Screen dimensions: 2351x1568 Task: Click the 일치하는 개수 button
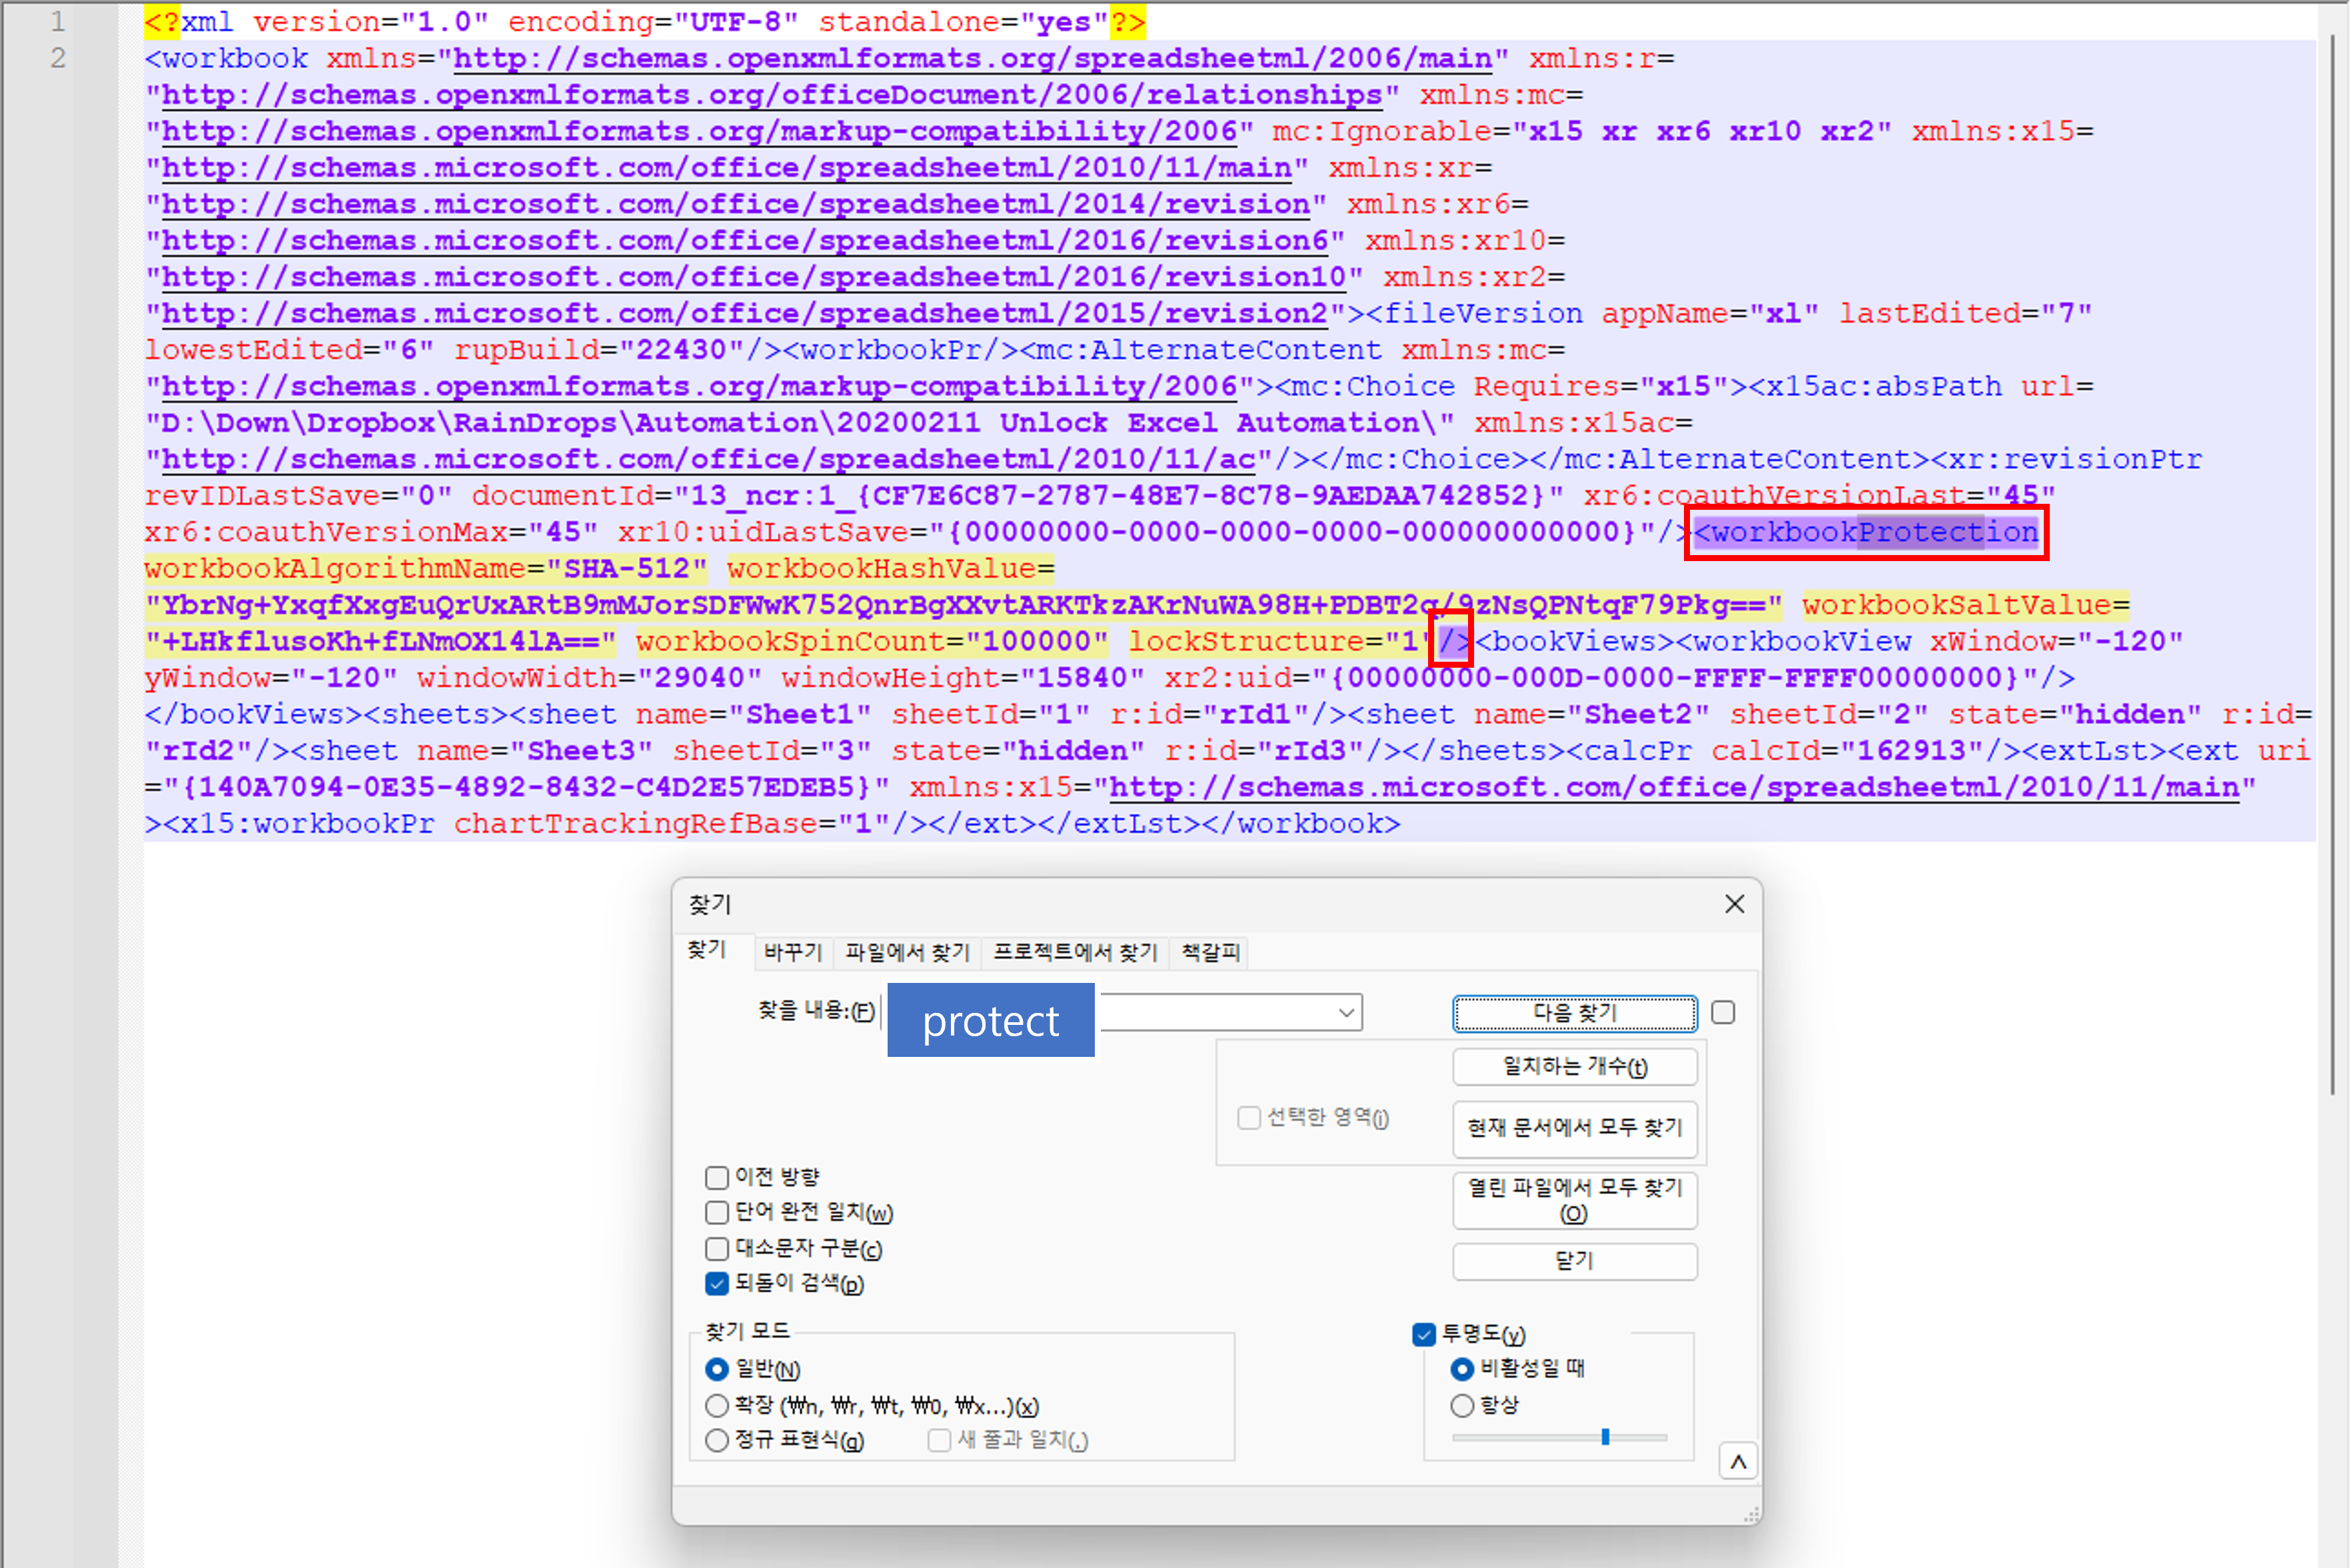1575,1067
